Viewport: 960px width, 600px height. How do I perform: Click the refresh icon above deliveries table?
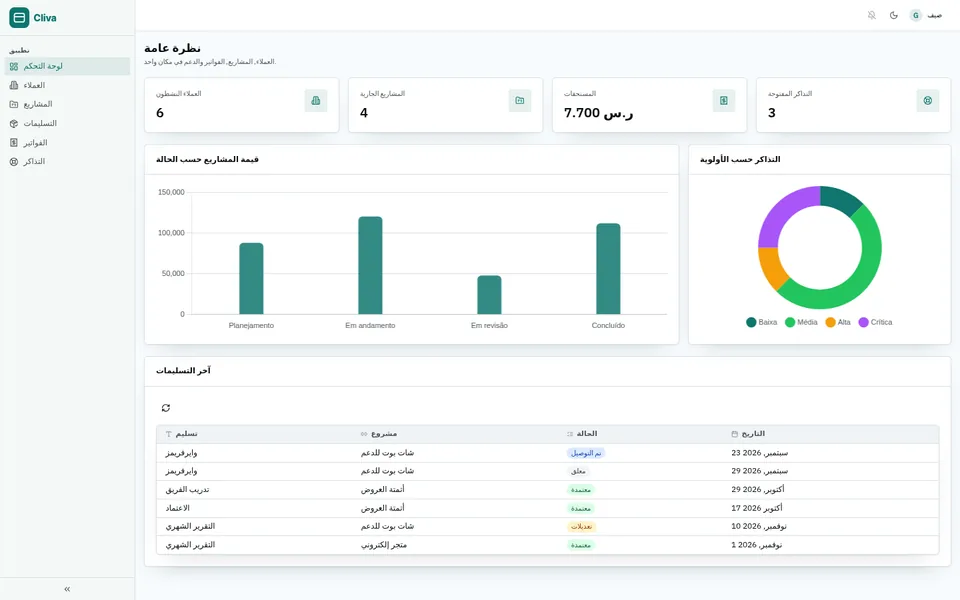(x=166, y=408)
